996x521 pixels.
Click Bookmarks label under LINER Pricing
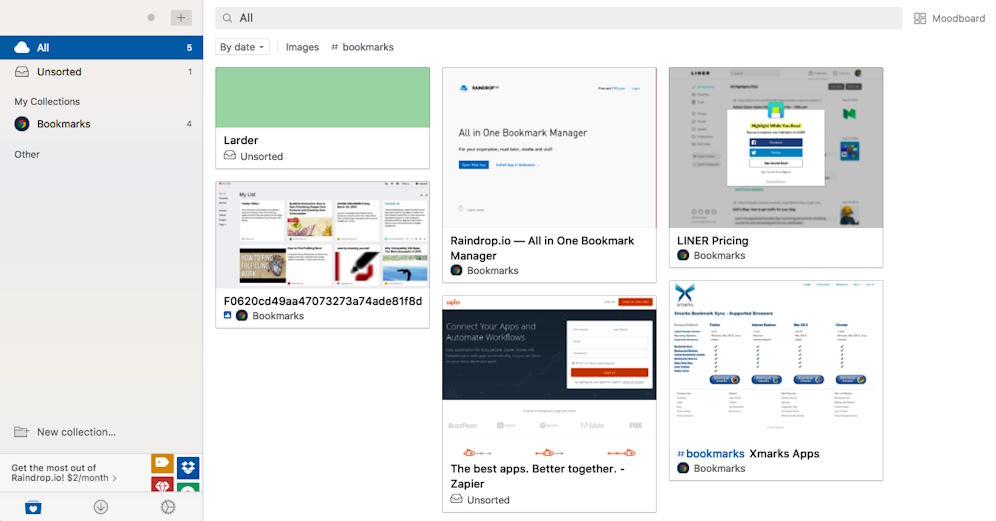pyautogui.click(x=720, y=255)
